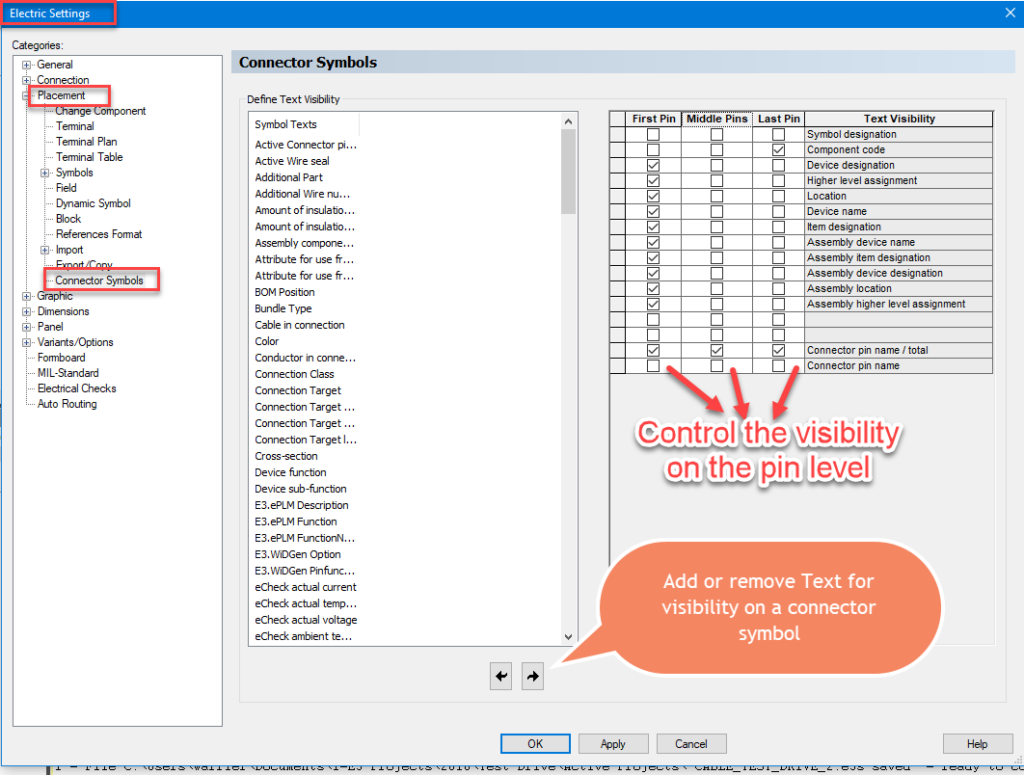Select Terminal Plan in the category tree
This screenshot has width=1024, height=775.
point(87,141)
